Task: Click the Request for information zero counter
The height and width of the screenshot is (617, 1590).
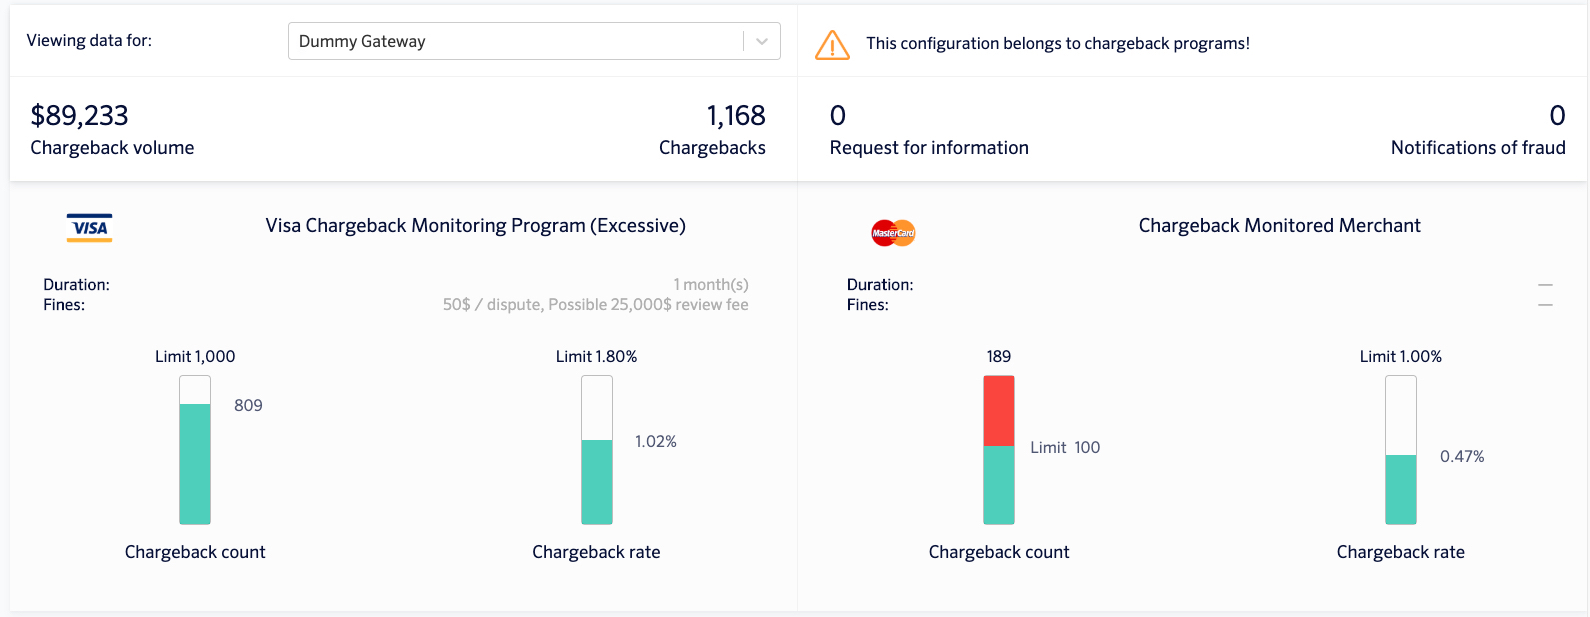Action: (x=836, y=115)
